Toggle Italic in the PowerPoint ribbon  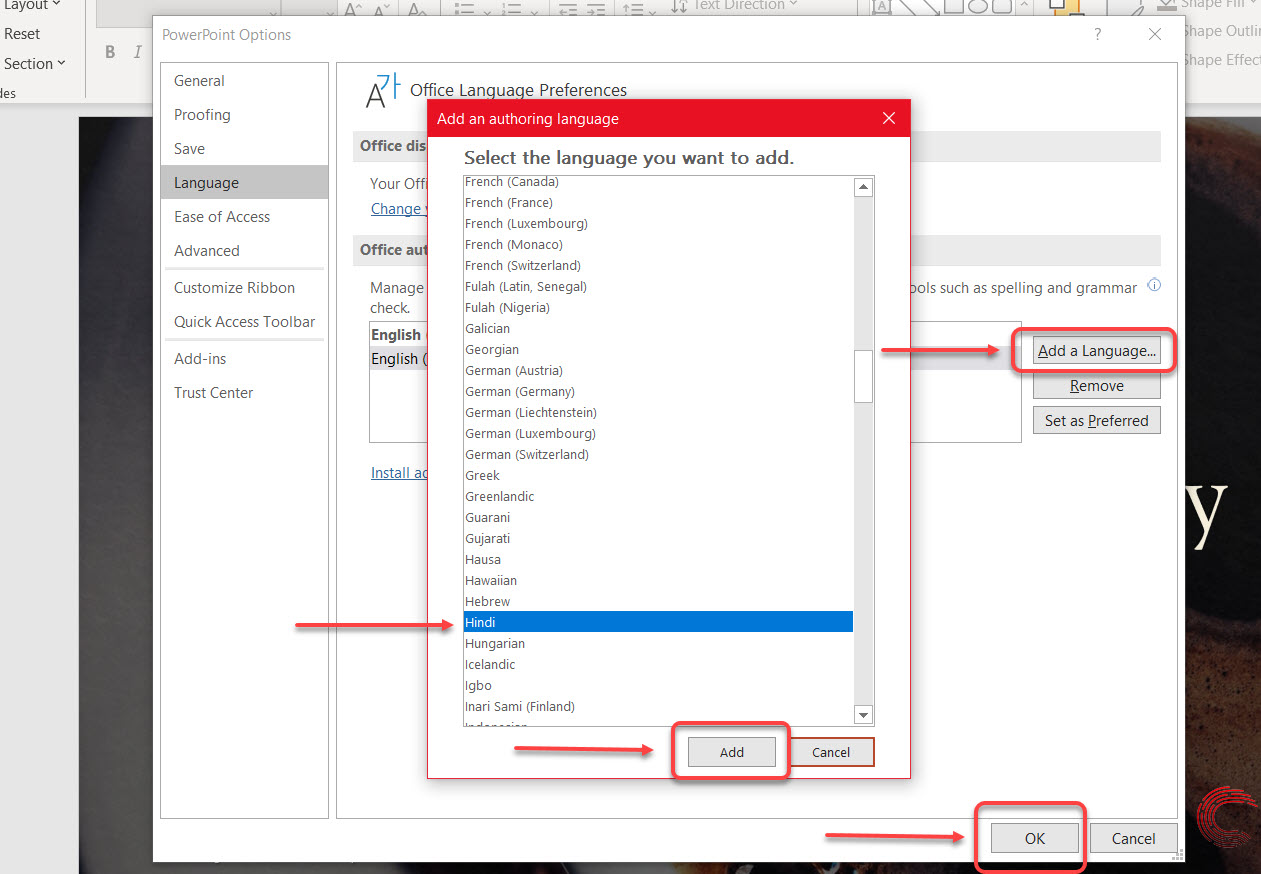(x=137, y=52)
